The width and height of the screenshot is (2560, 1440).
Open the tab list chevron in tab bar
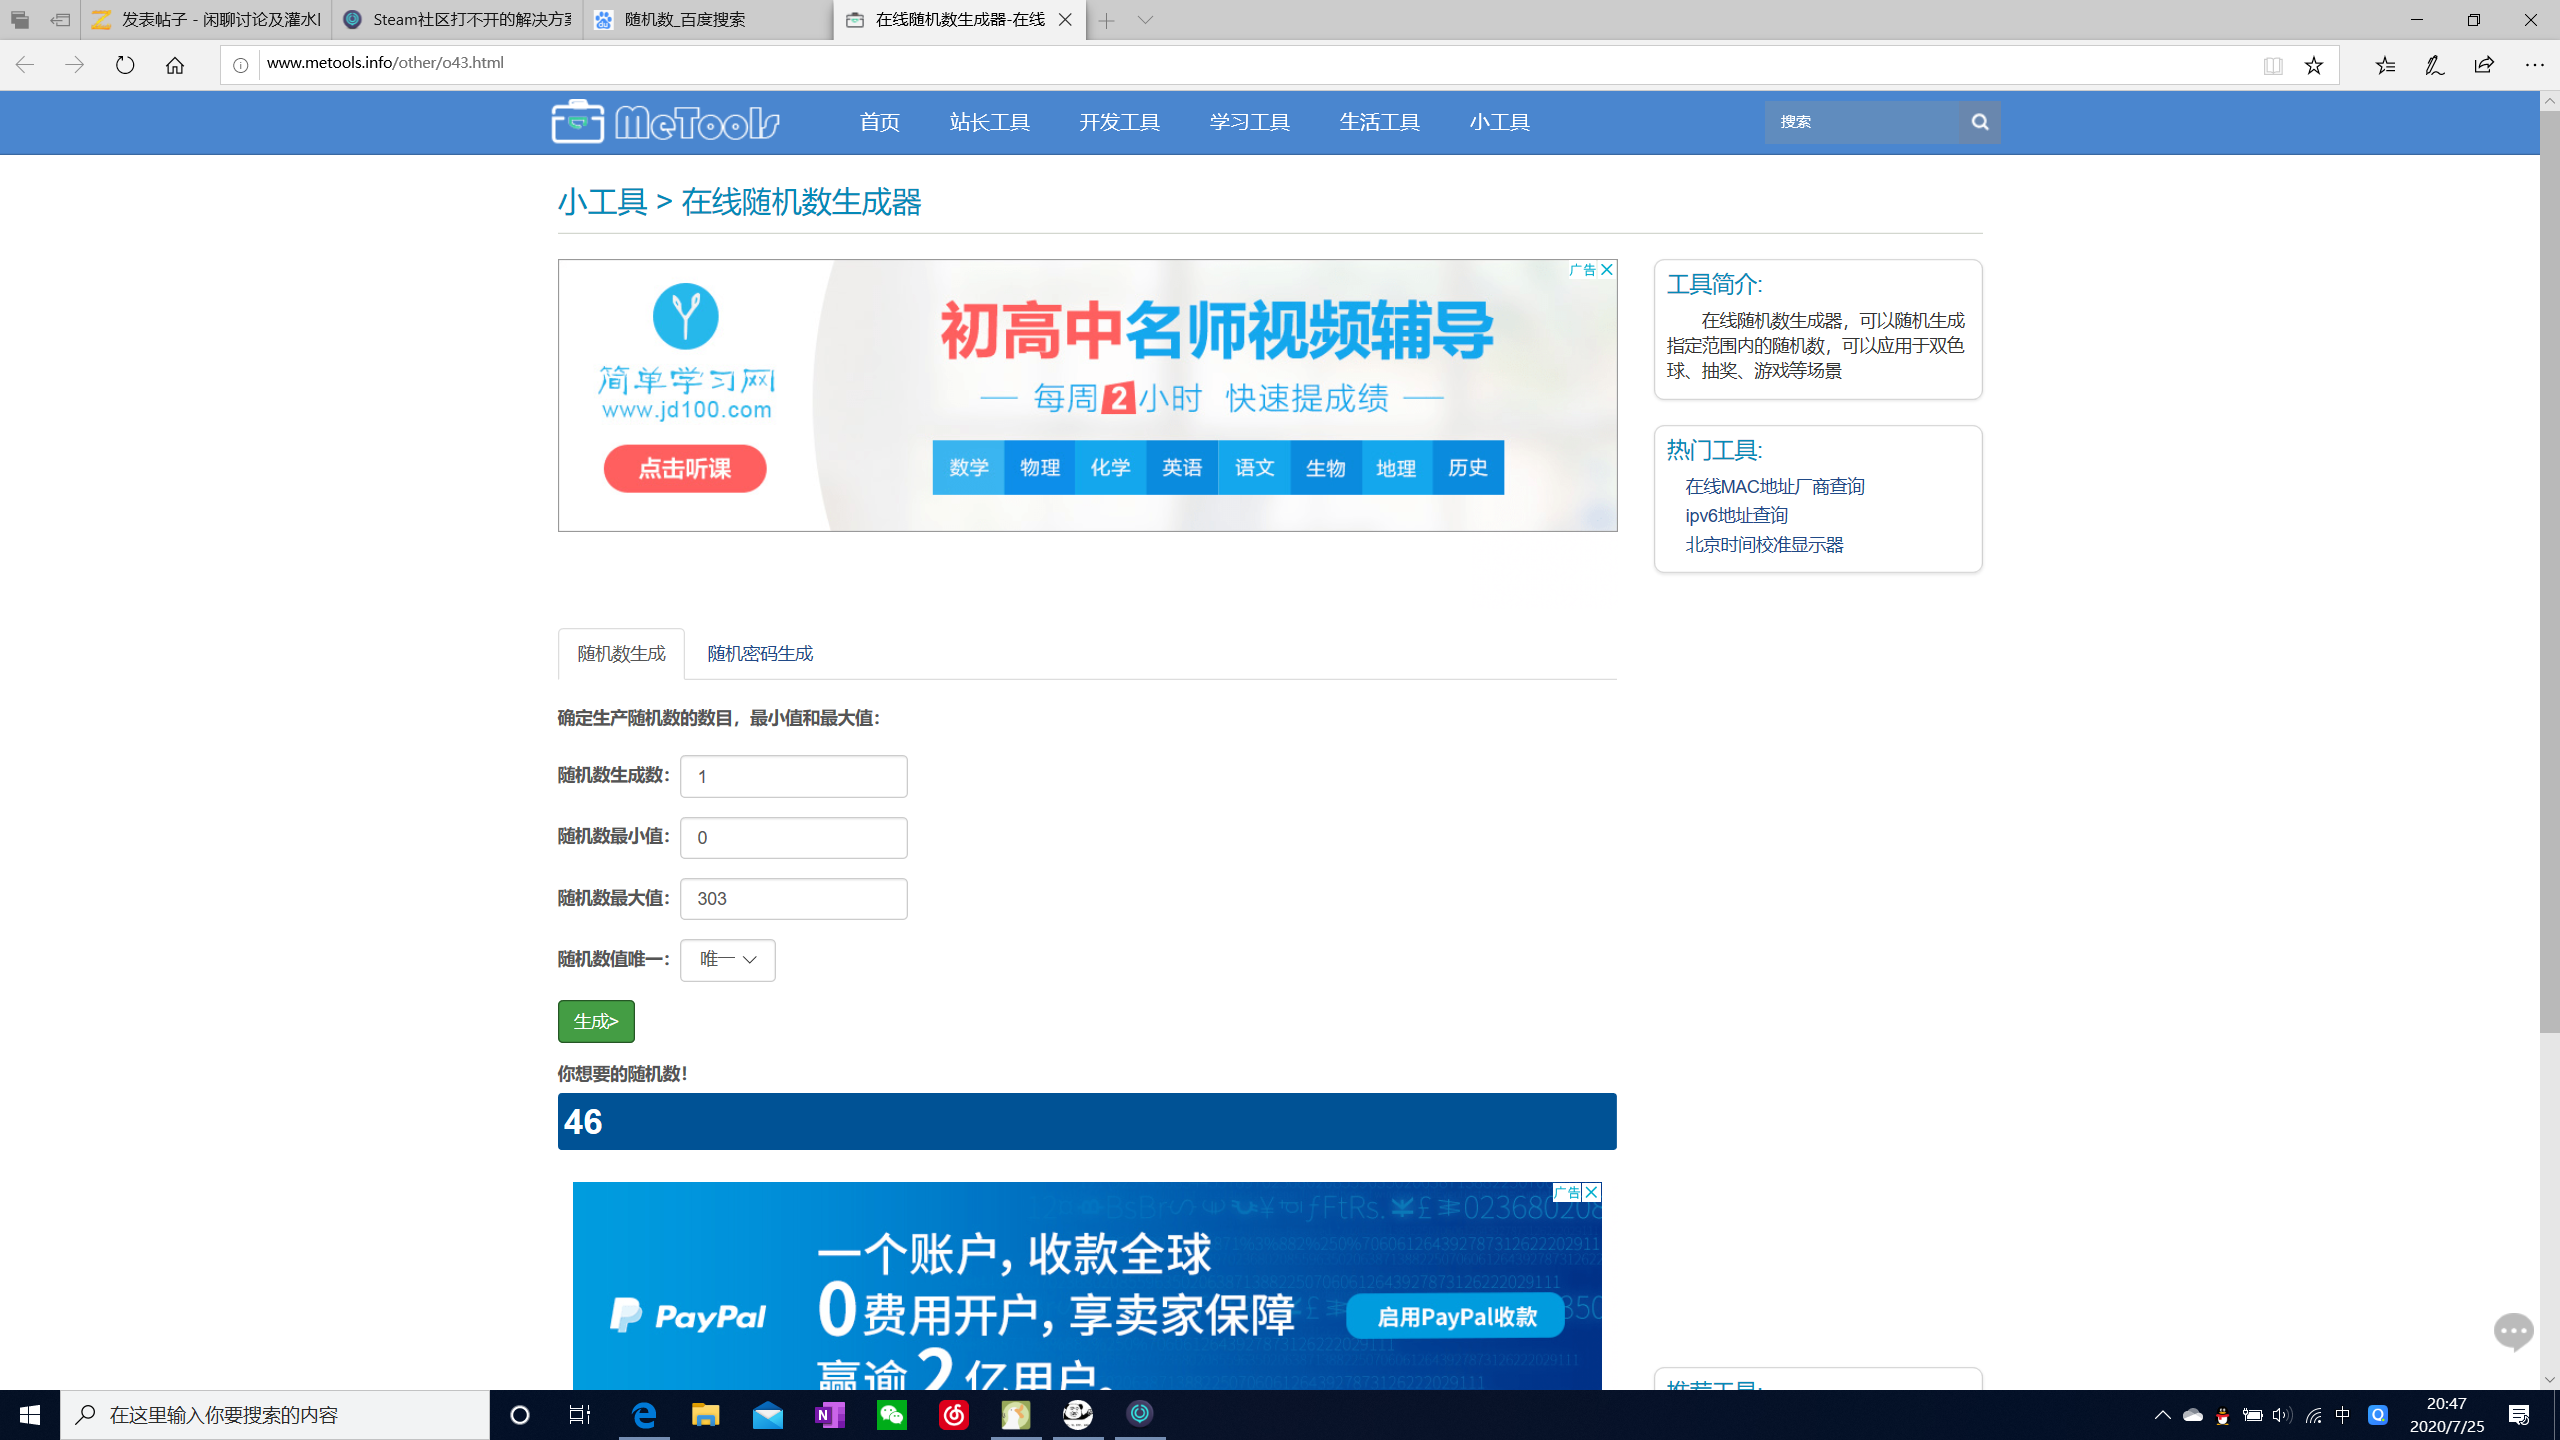[1145, 20]
